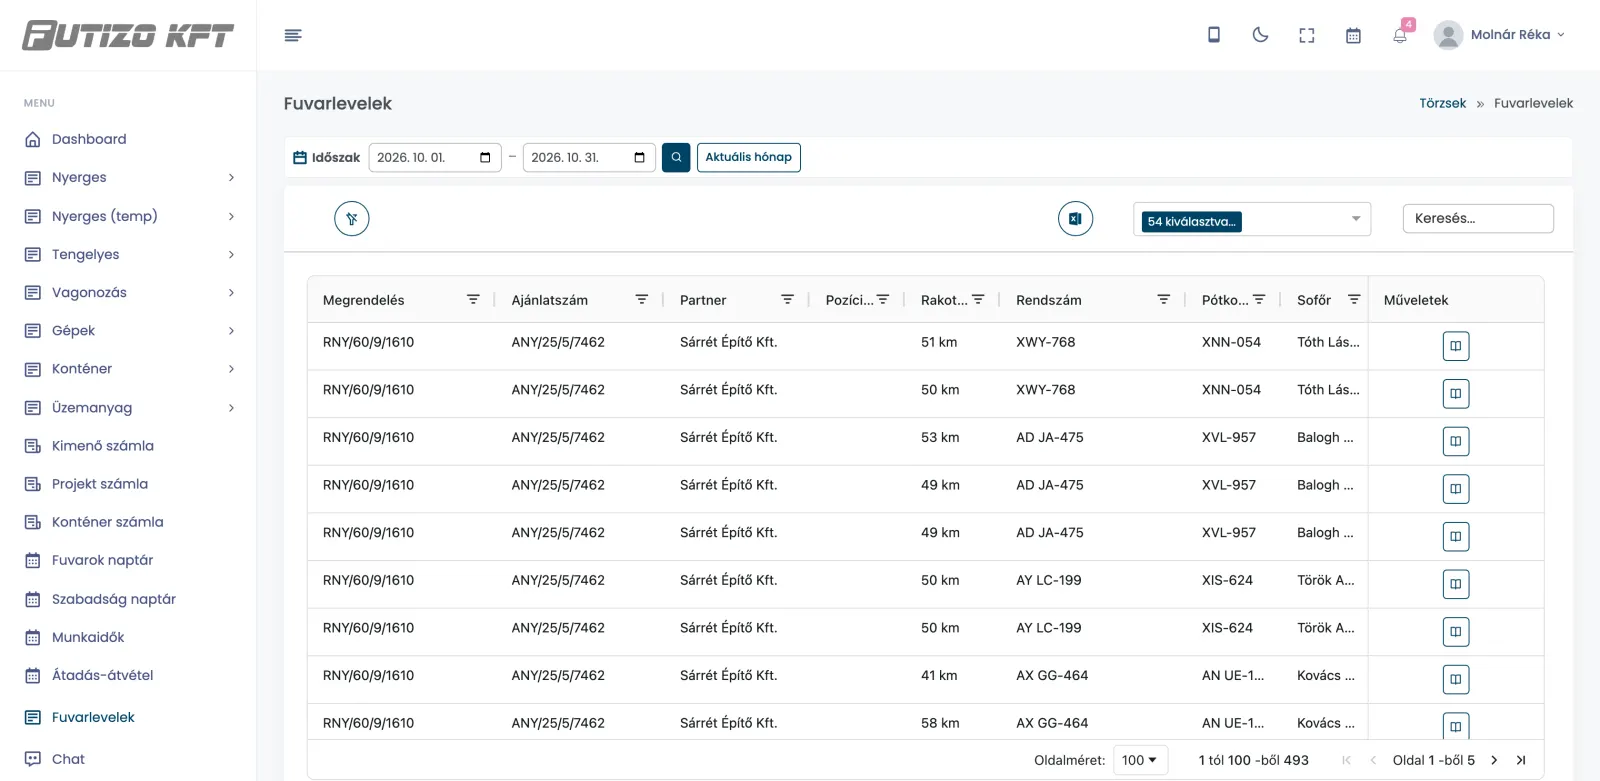Screen dimensions: 1600x781
Task: Filter the Sofőr column
Action: point(1354,299)
